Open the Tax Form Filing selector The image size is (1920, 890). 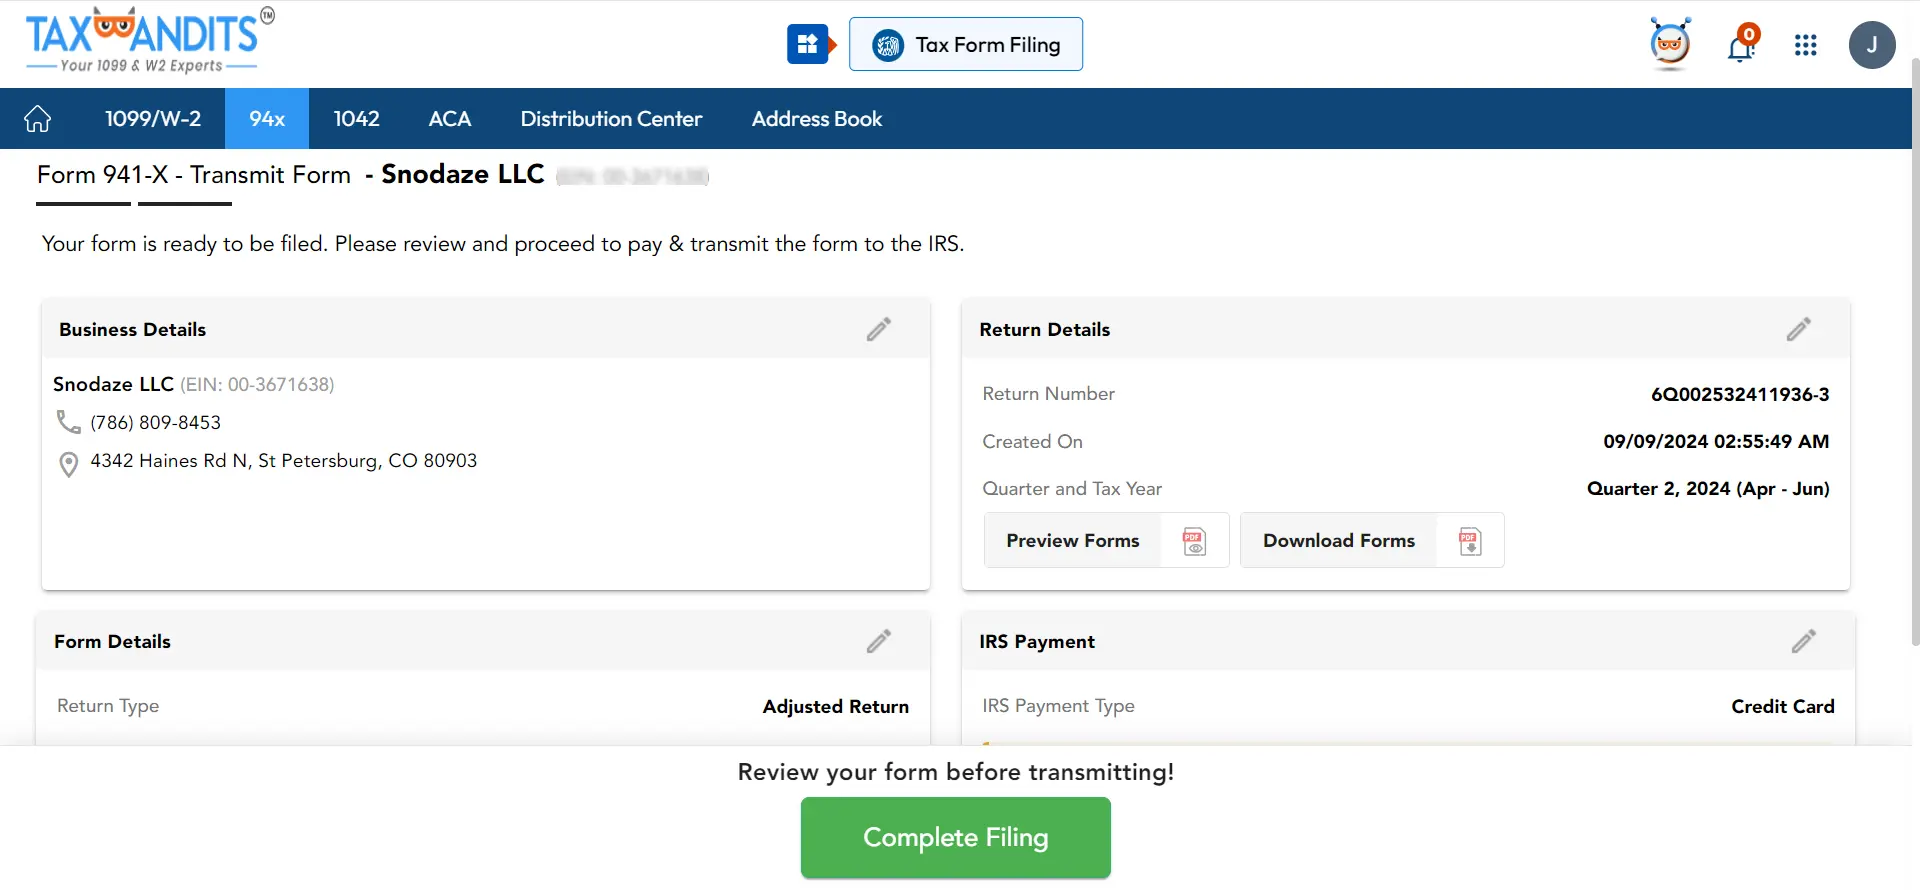coord(965,45)
